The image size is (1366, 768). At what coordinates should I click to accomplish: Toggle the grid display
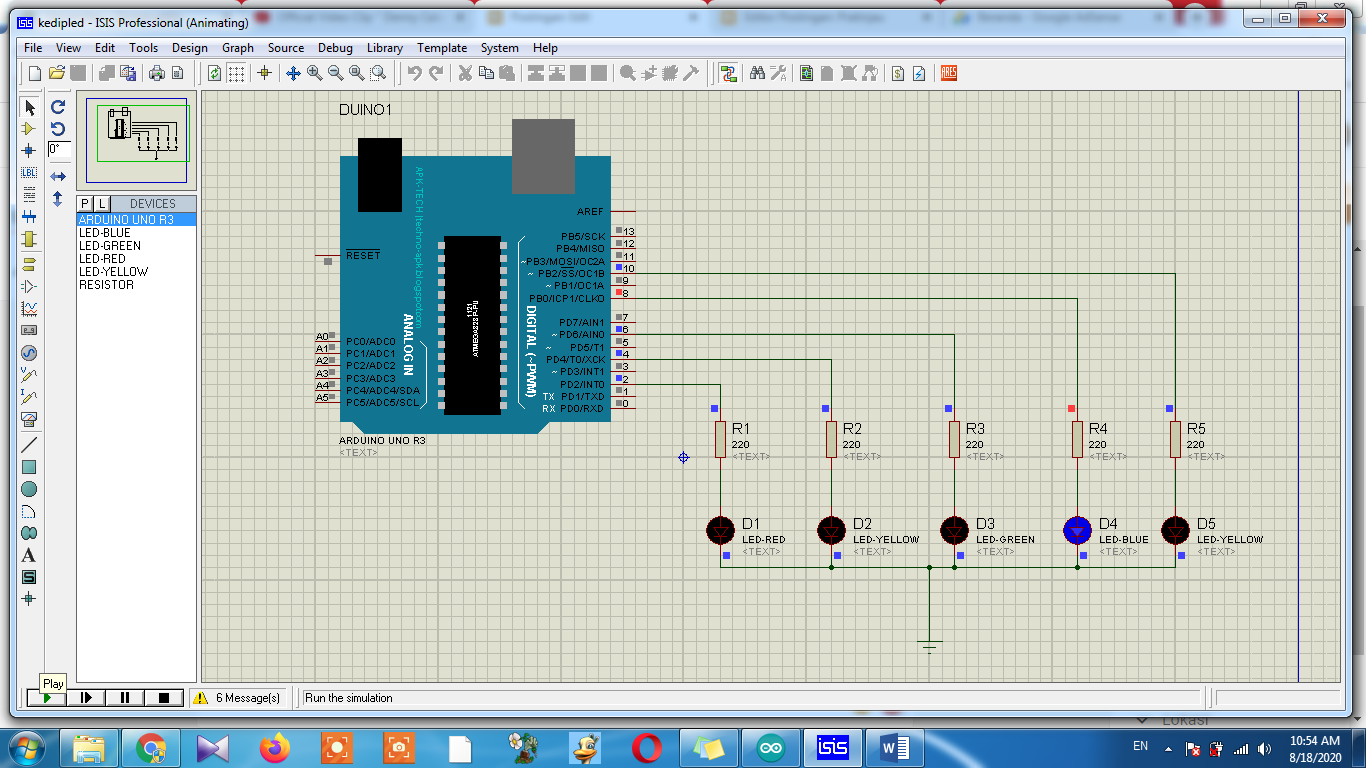click(235, 73)
